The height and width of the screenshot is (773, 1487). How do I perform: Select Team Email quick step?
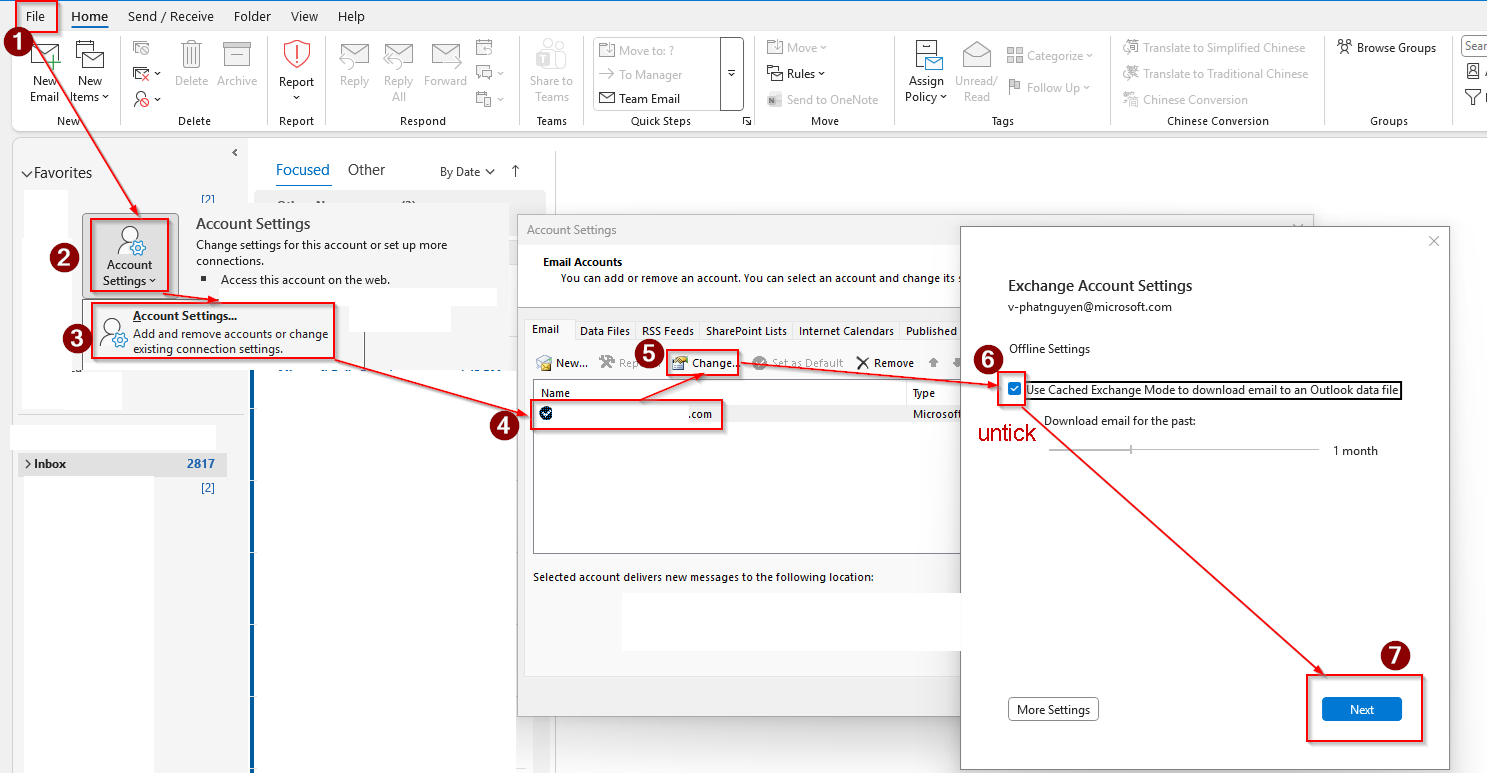click(639, 99)
